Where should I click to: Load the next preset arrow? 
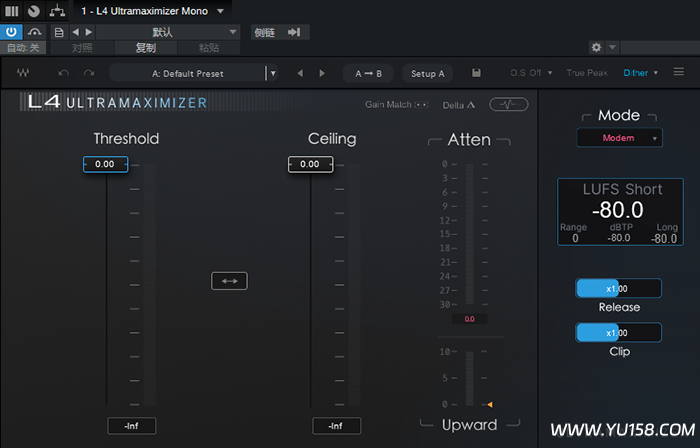322,73
